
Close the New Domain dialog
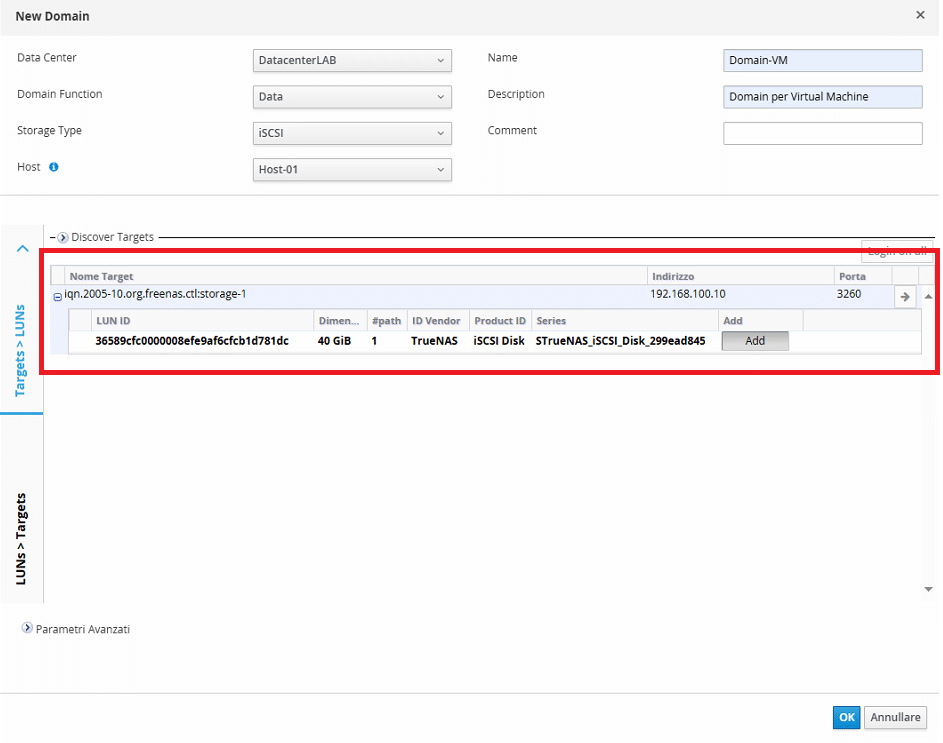[920, 15]
